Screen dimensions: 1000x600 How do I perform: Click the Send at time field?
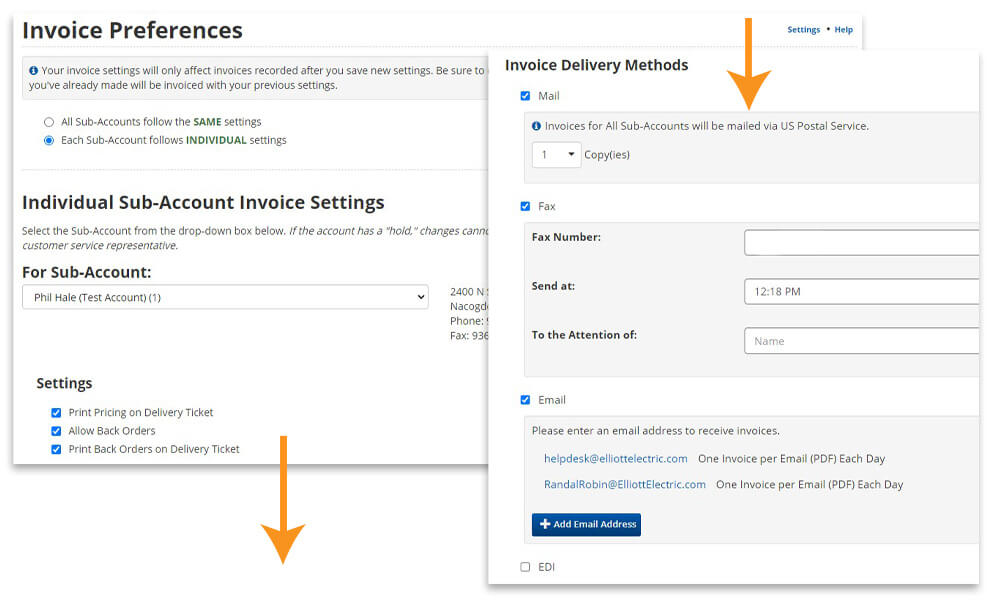[861, 291]
